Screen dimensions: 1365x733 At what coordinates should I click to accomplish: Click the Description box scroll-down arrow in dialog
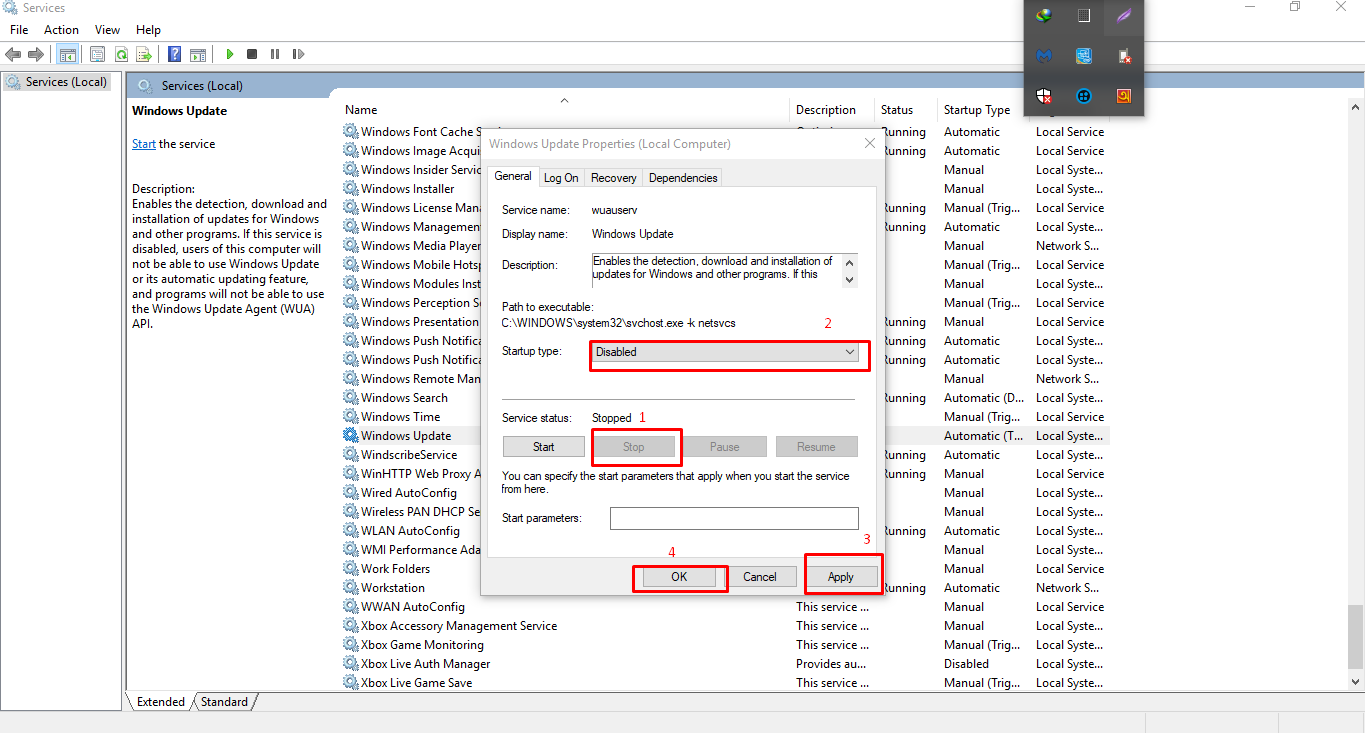click(x=850, y=280)
